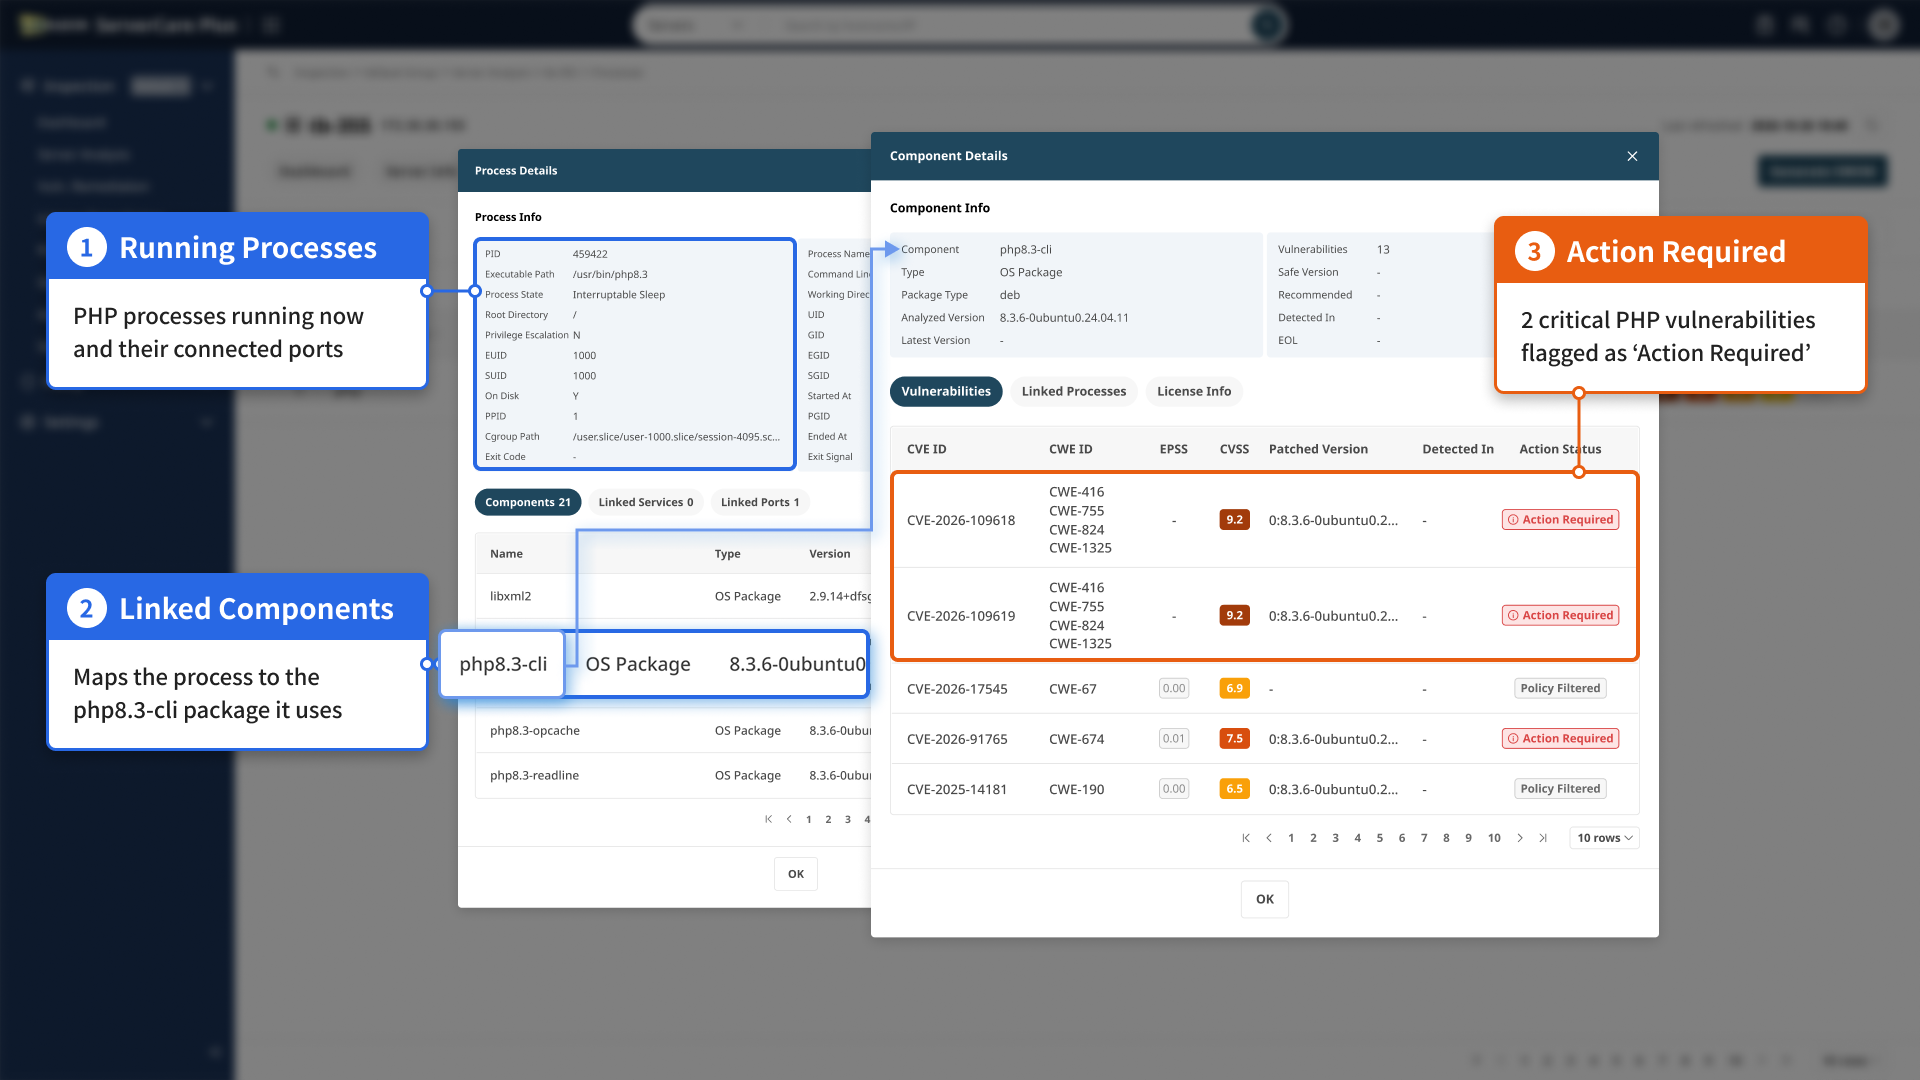The image size is (1920, 1080).
Task: Click CWE-190 in CVE-2025-14181 row
Action: (1076, 789)
